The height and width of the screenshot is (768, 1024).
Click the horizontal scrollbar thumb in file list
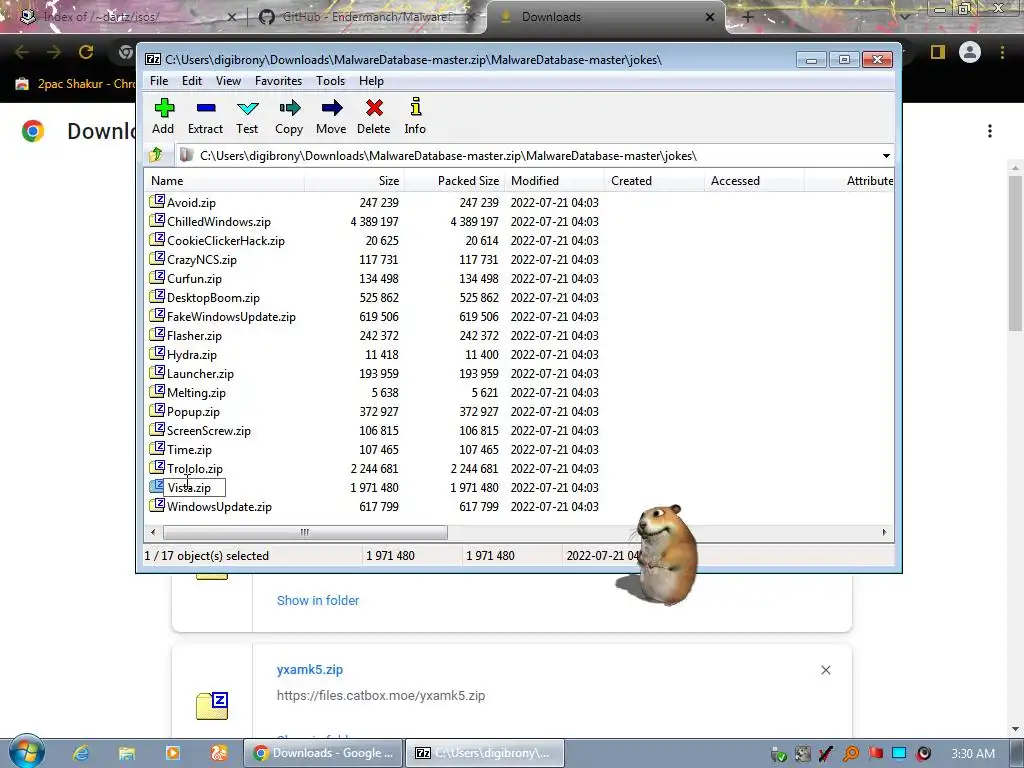305,532
